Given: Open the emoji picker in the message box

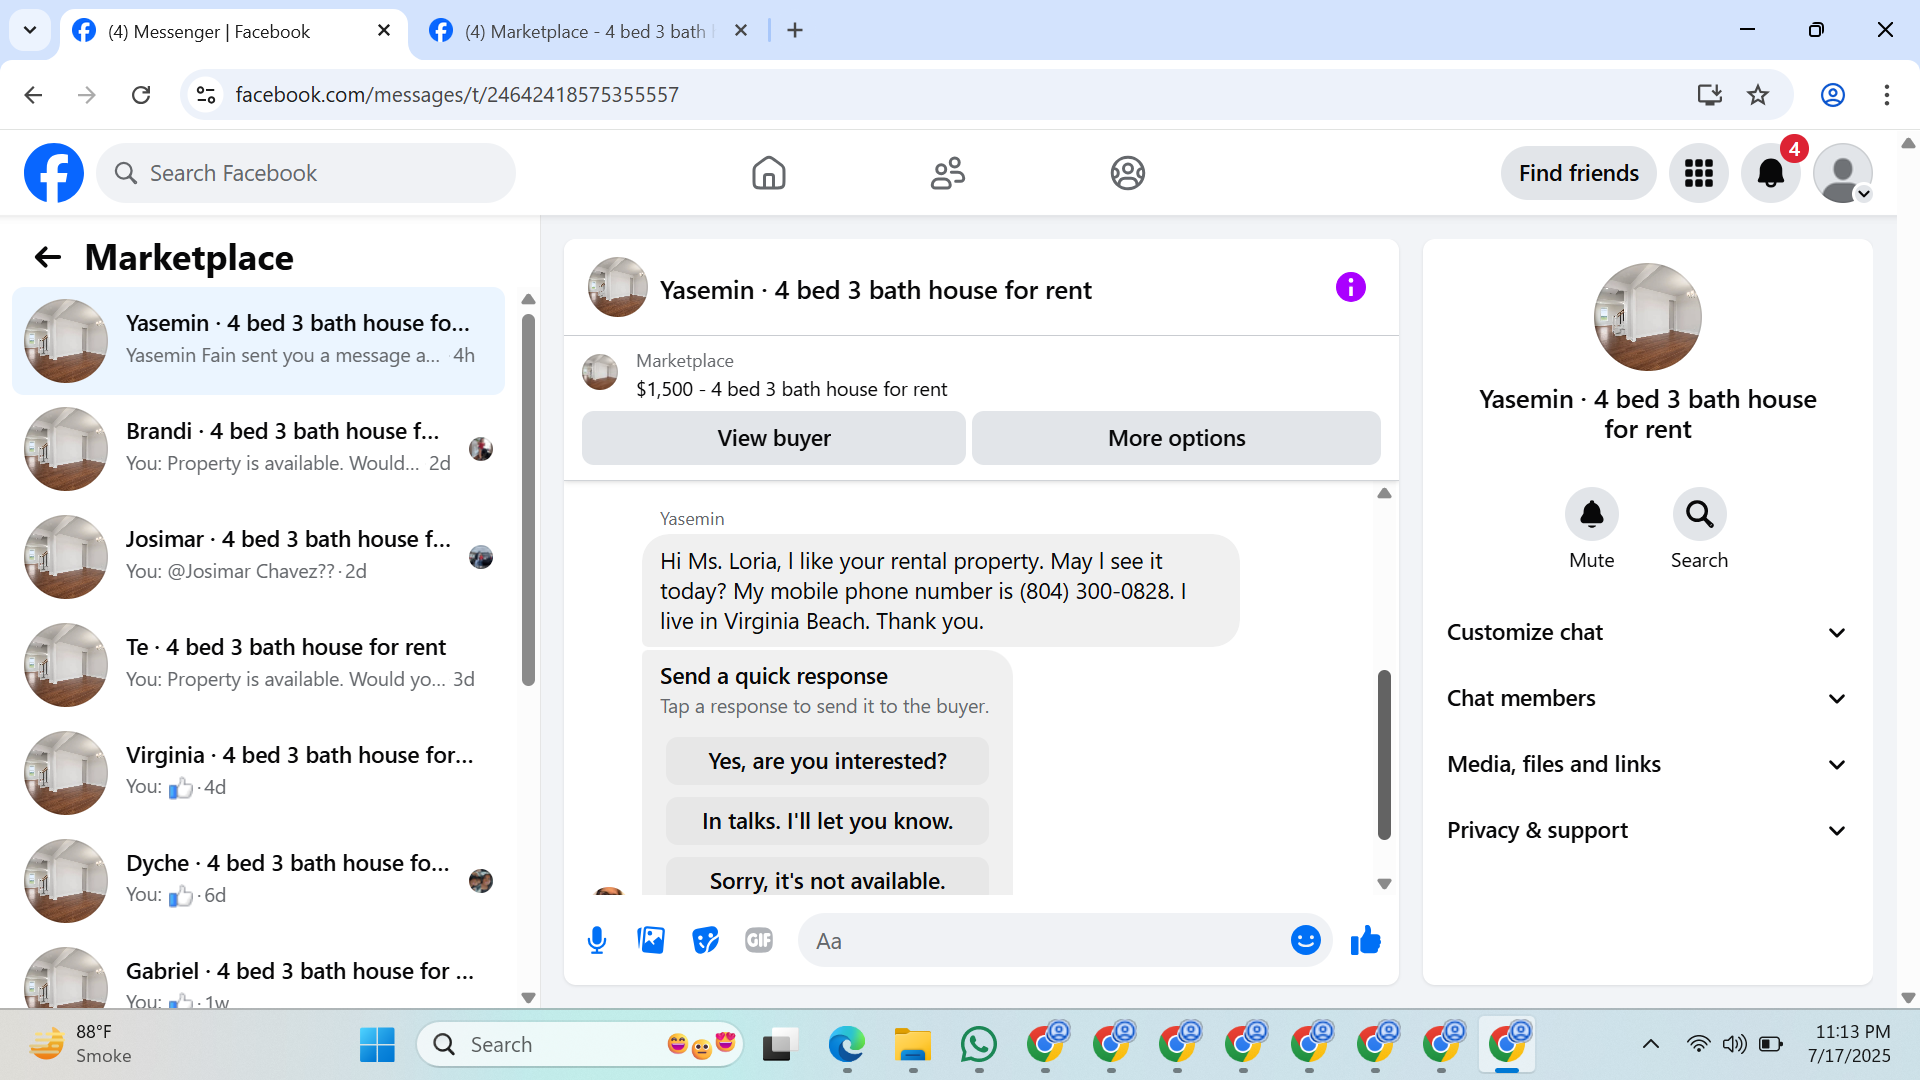Looking at the screenshot, I should tap(1305, 941).
